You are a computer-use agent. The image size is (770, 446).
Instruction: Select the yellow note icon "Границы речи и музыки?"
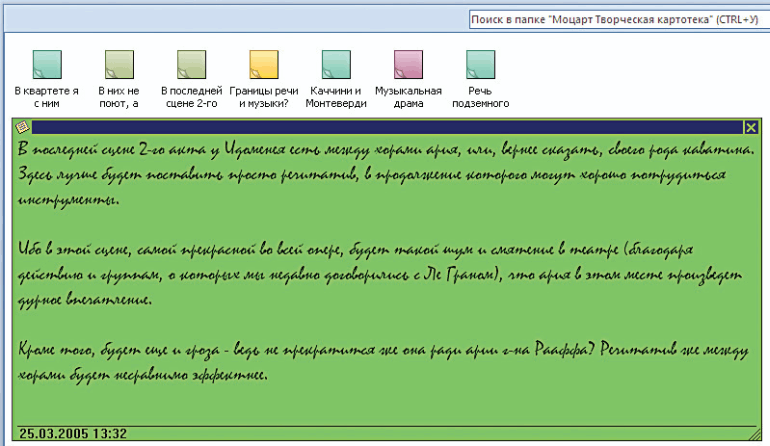click(264, 64)
